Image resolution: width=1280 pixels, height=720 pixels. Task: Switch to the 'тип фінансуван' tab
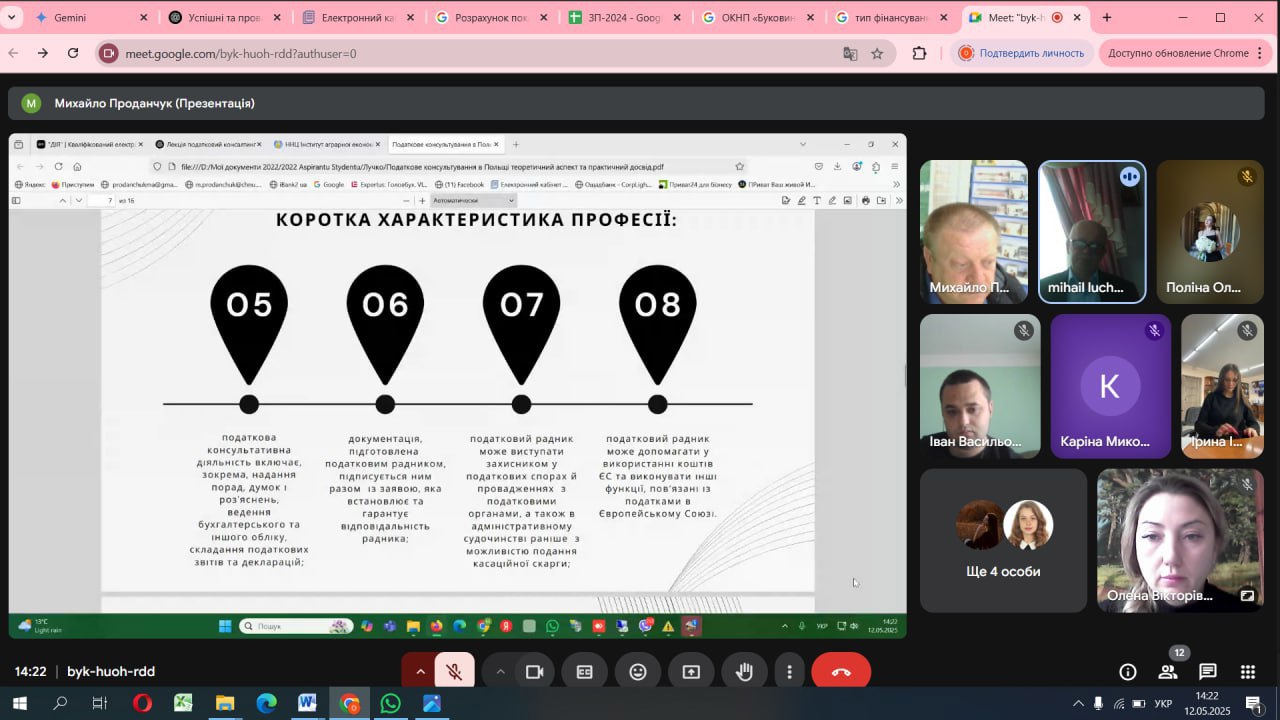892,17
